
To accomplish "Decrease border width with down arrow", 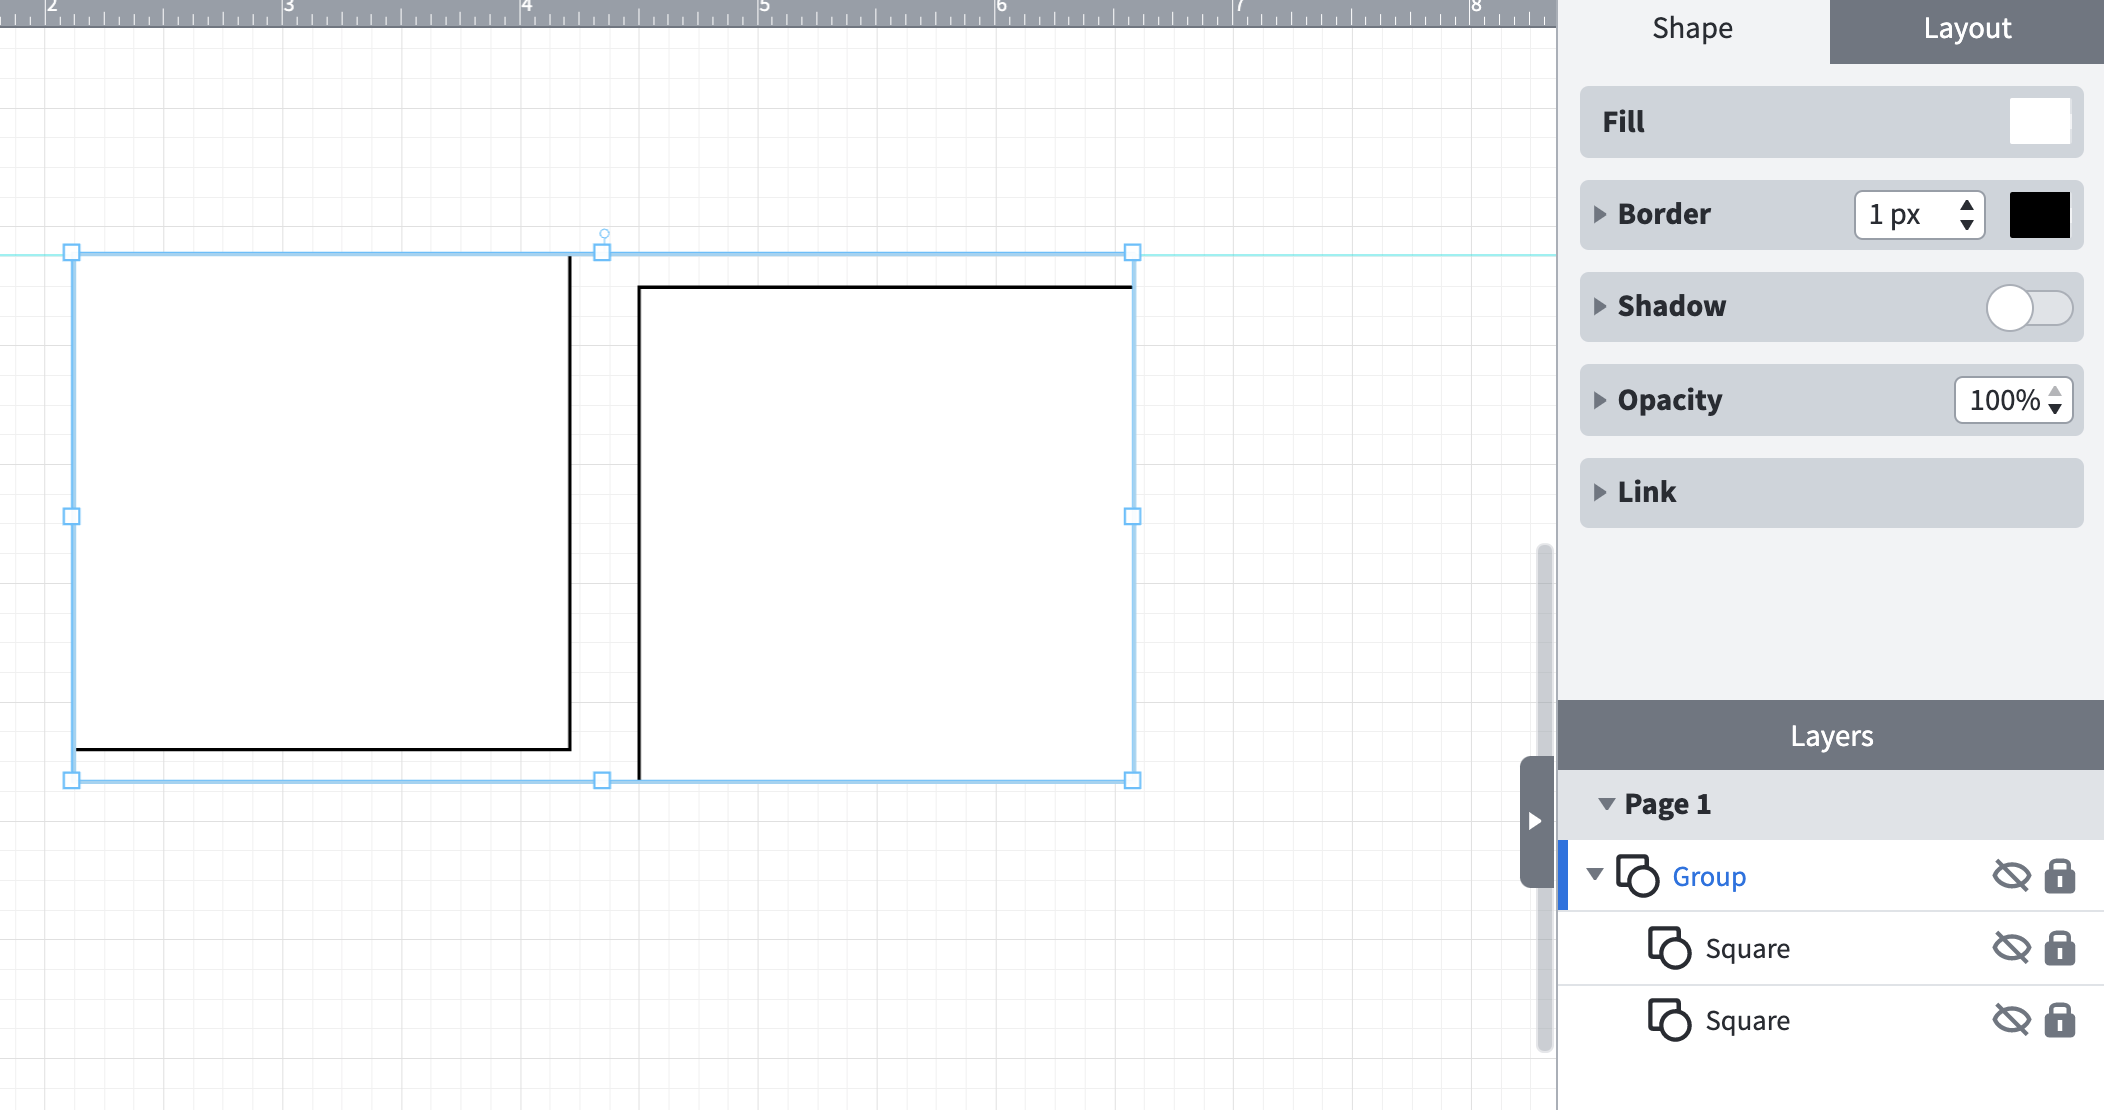I will (x=1967, y=225).
